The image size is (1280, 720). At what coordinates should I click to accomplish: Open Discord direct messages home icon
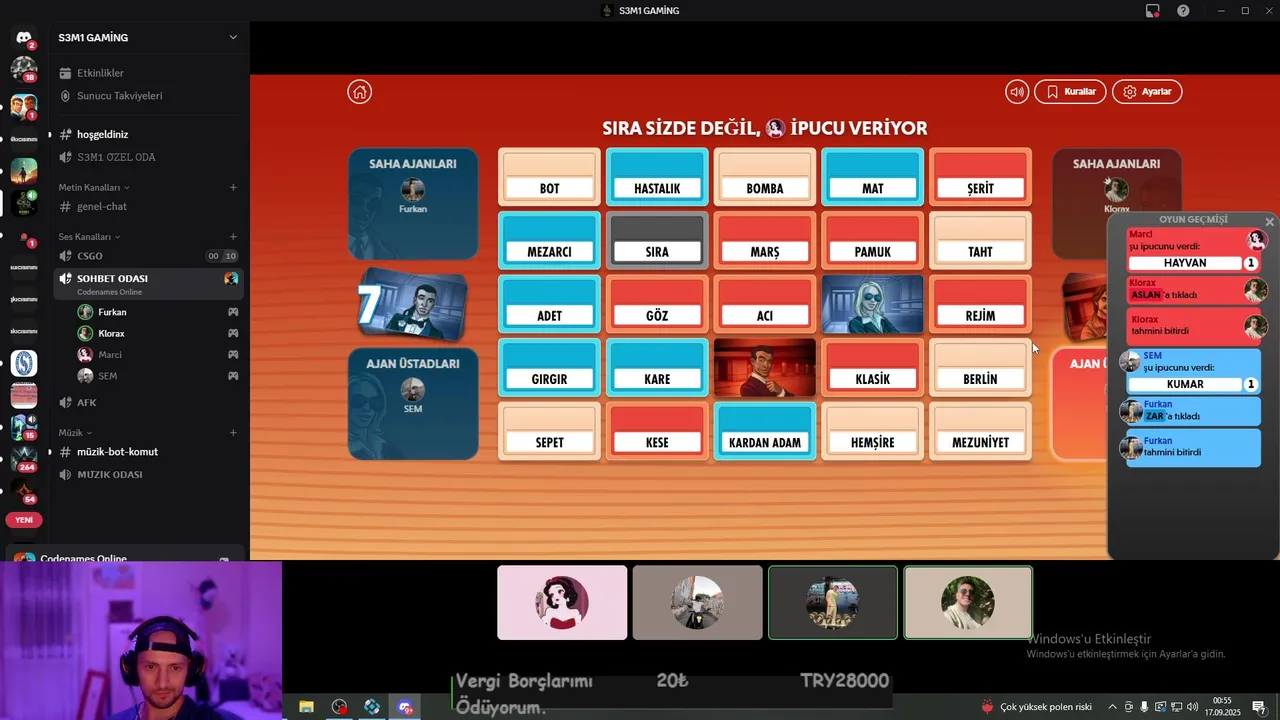pos(23,37)
